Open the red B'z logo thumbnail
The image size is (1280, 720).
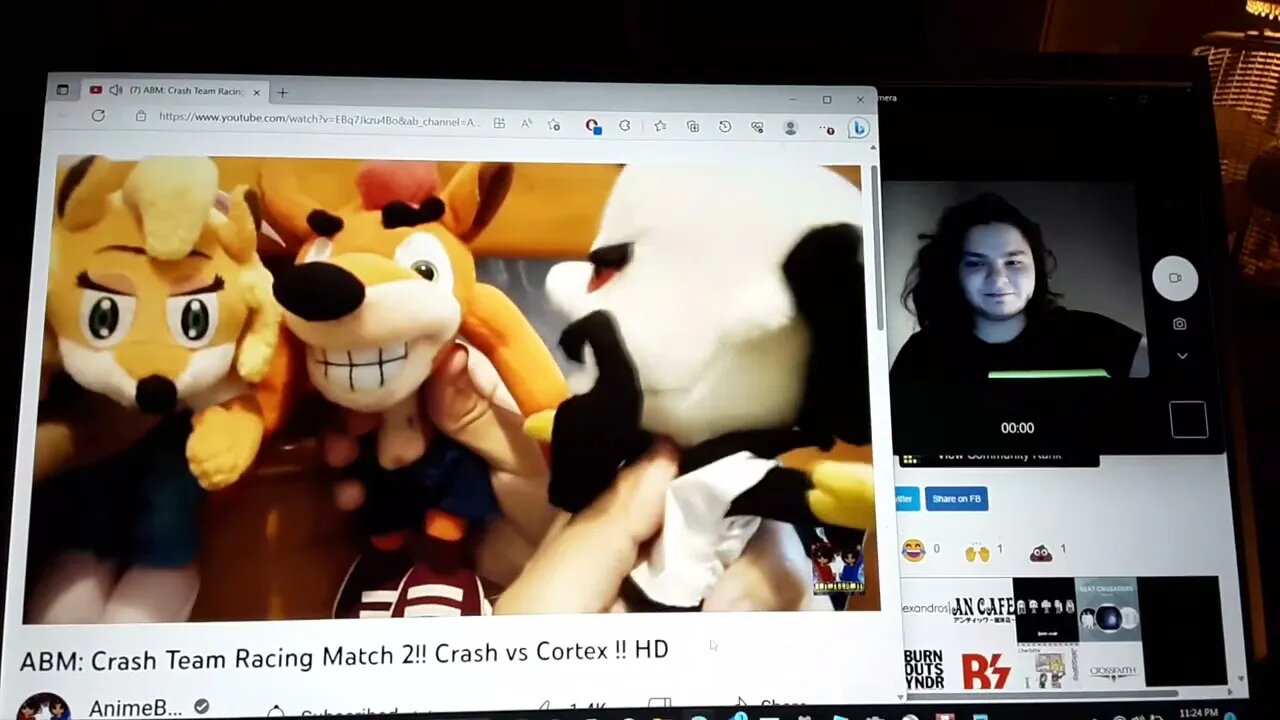coord(984,668)
